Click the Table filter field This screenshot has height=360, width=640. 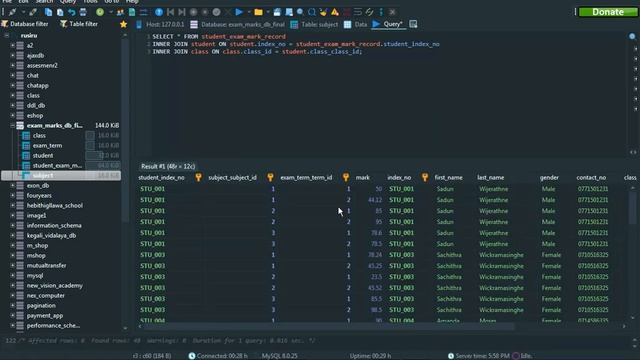(x=79, y=24)
